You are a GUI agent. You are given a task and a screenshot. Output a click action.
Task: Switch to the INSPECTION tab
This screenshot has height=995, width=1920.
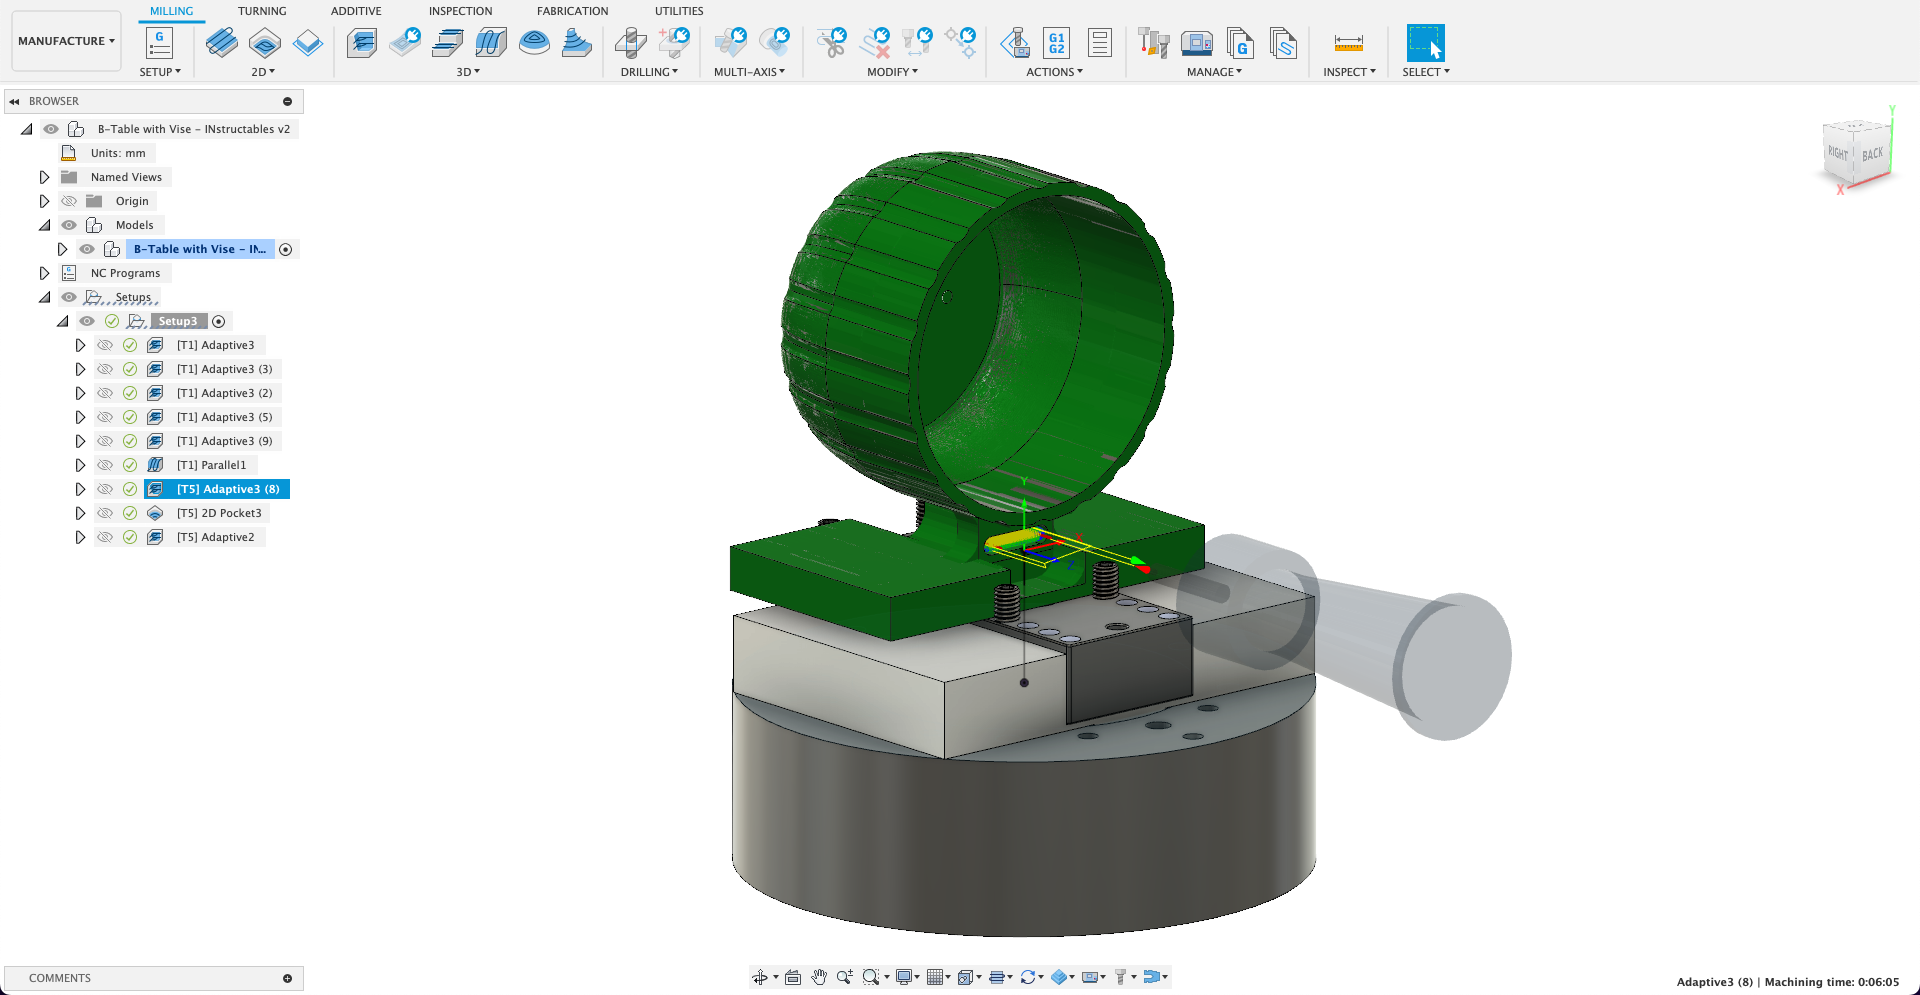pos(460,11)
